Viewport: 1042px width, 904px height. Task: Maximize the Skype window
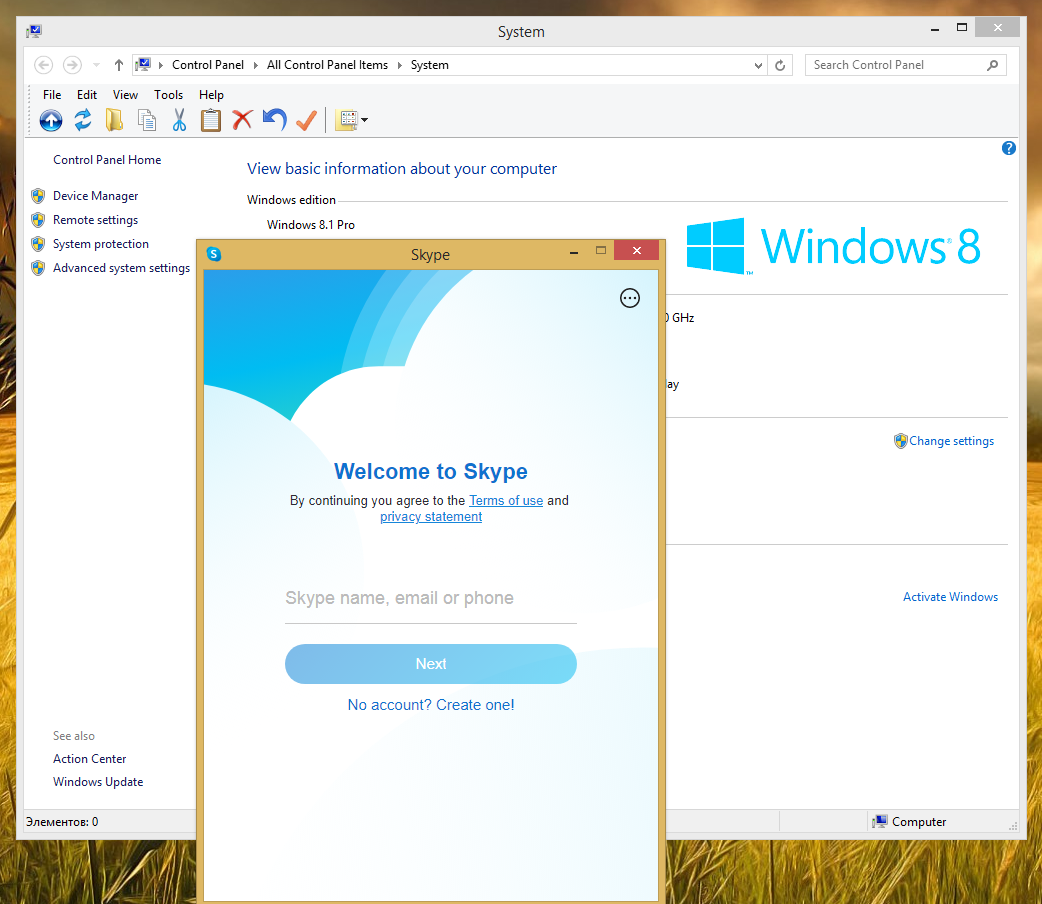(x=601, y=251)
